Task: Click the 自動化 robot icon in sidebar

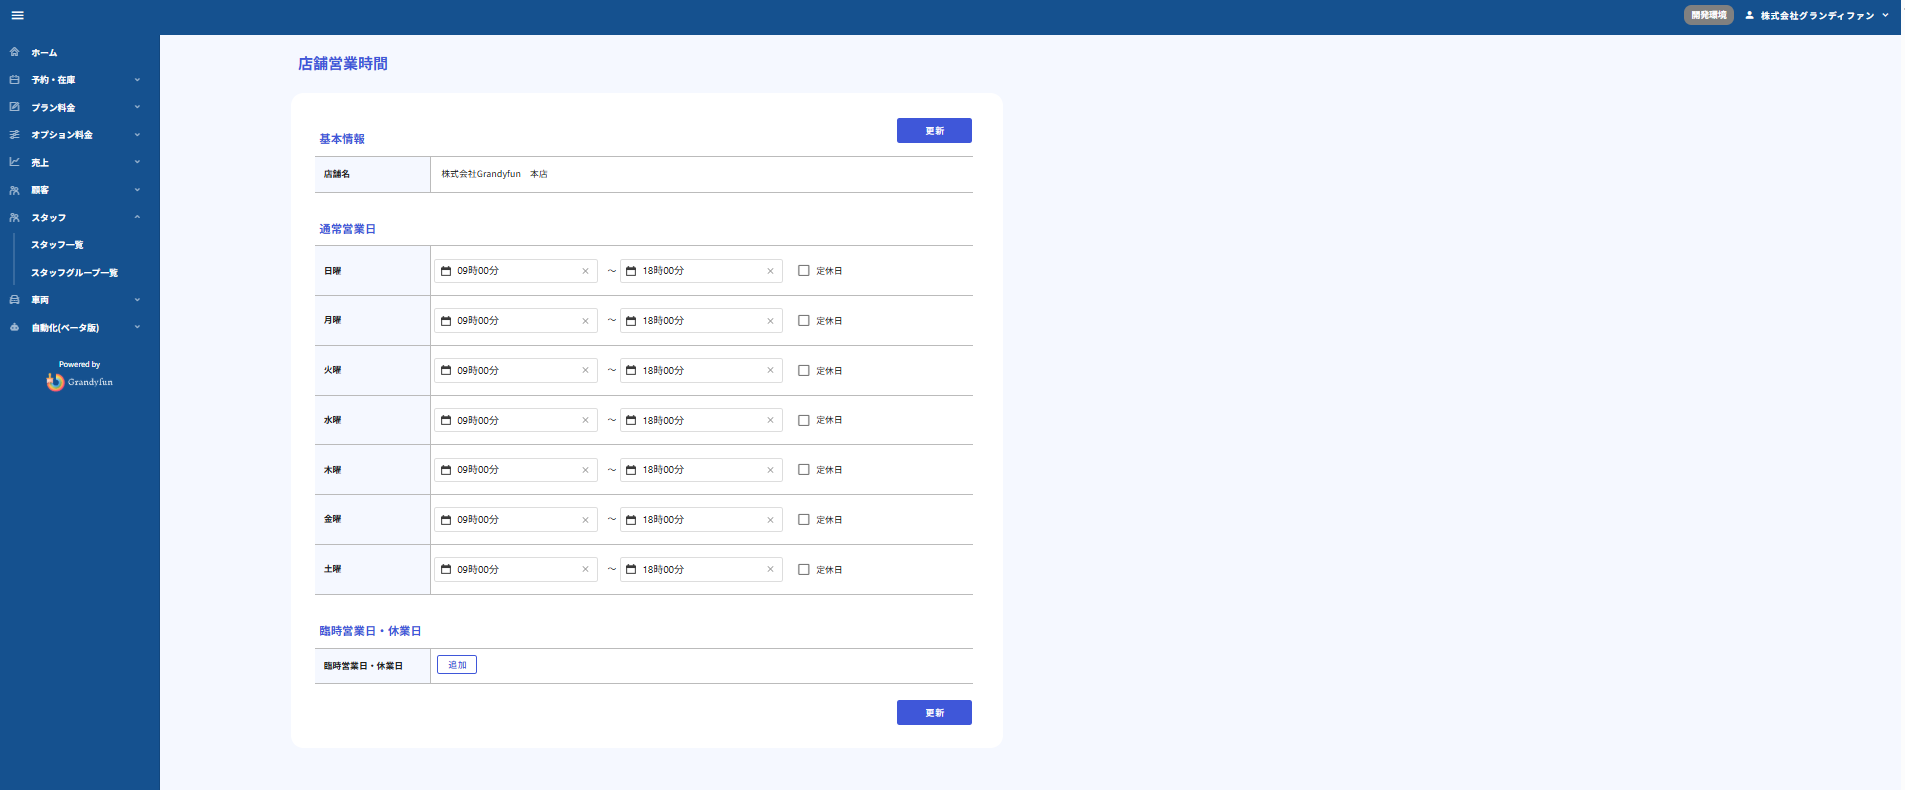Action: click(14, 327)
